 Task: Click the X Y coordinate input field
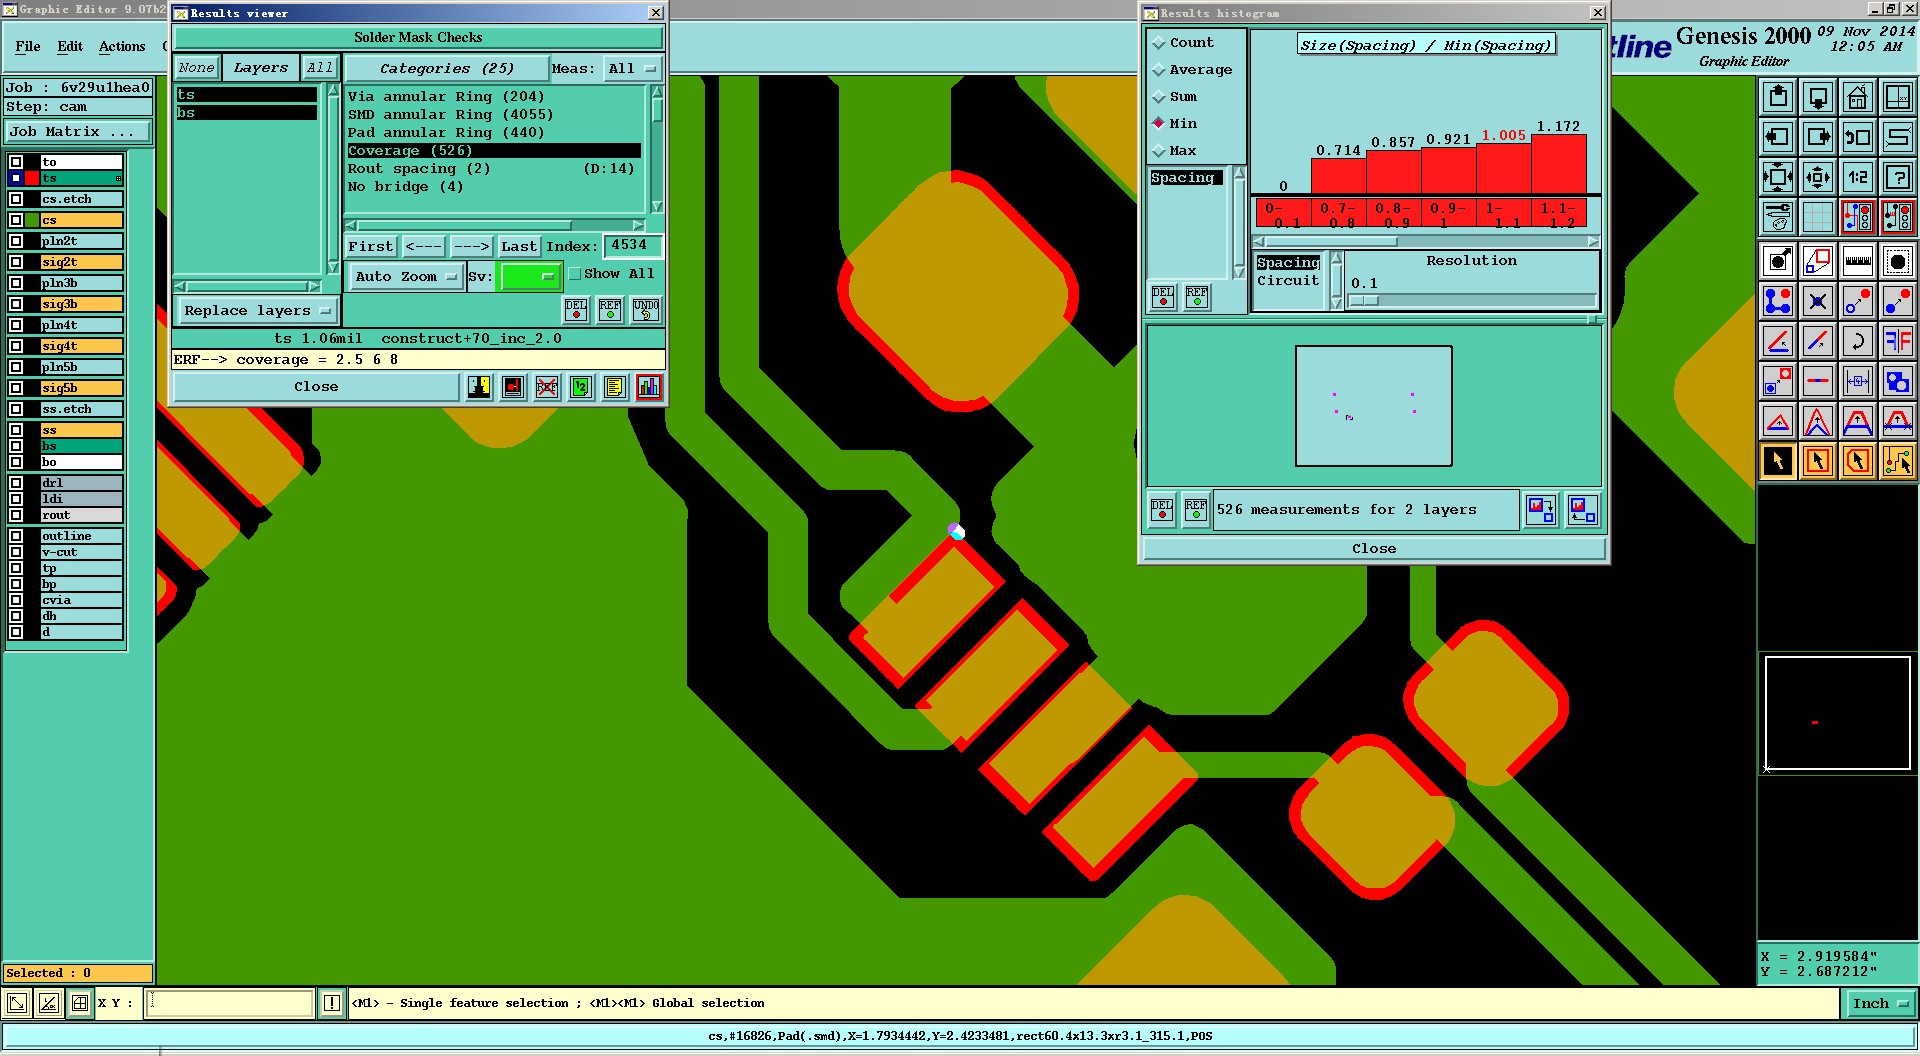230,1003
